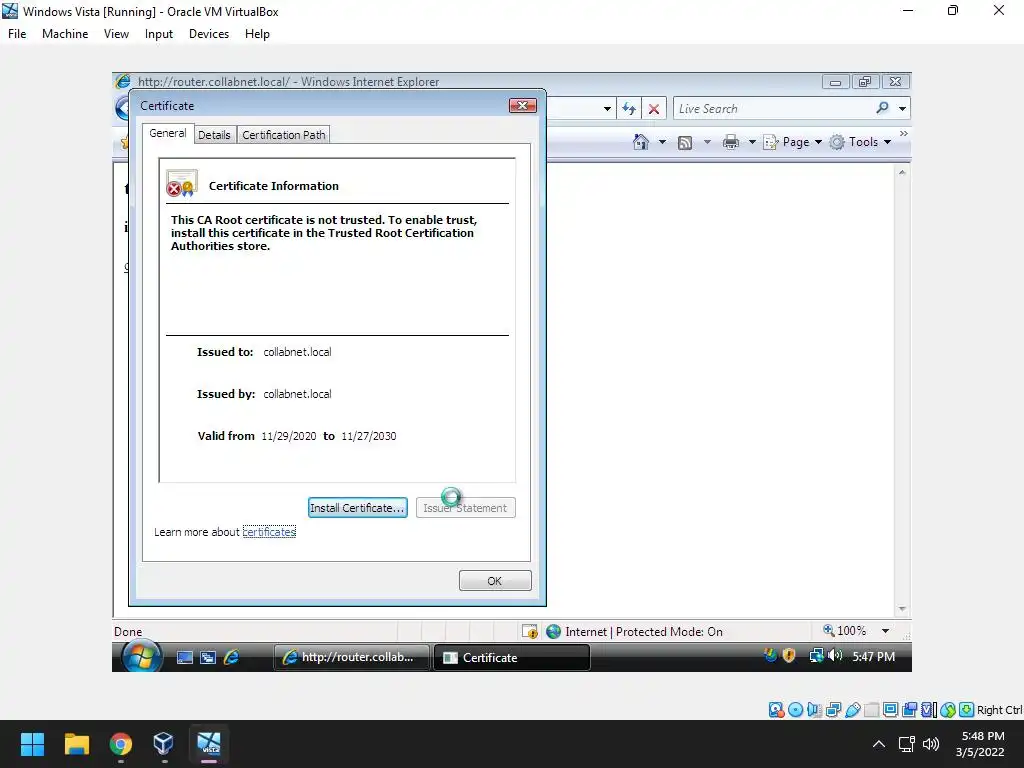Click the Internet zone globe icon
Viewport: 1024px width, 768px height.
pos(554,632)
